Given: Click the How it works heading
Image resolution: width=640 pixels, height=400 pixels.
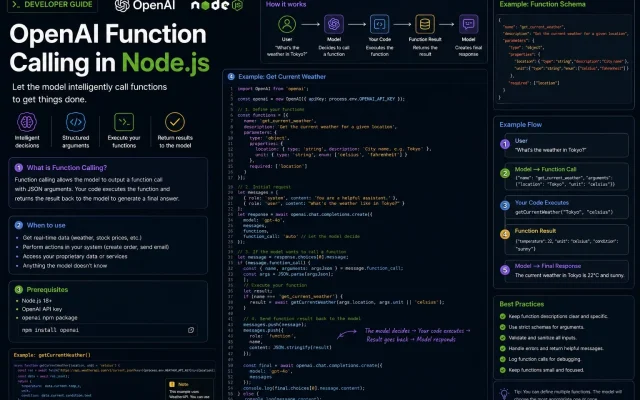Looking at the screenshot, I should (x=286, y=4).
